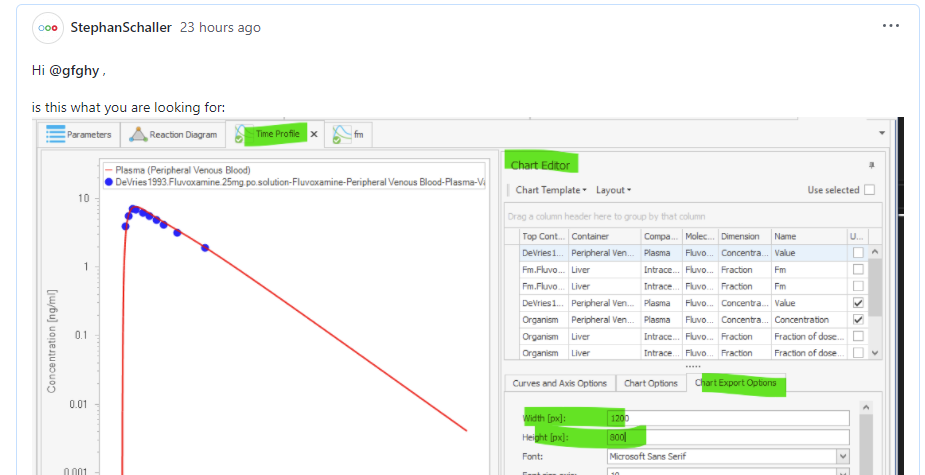Sort by the Top Cont... column header

click(544, 236)
